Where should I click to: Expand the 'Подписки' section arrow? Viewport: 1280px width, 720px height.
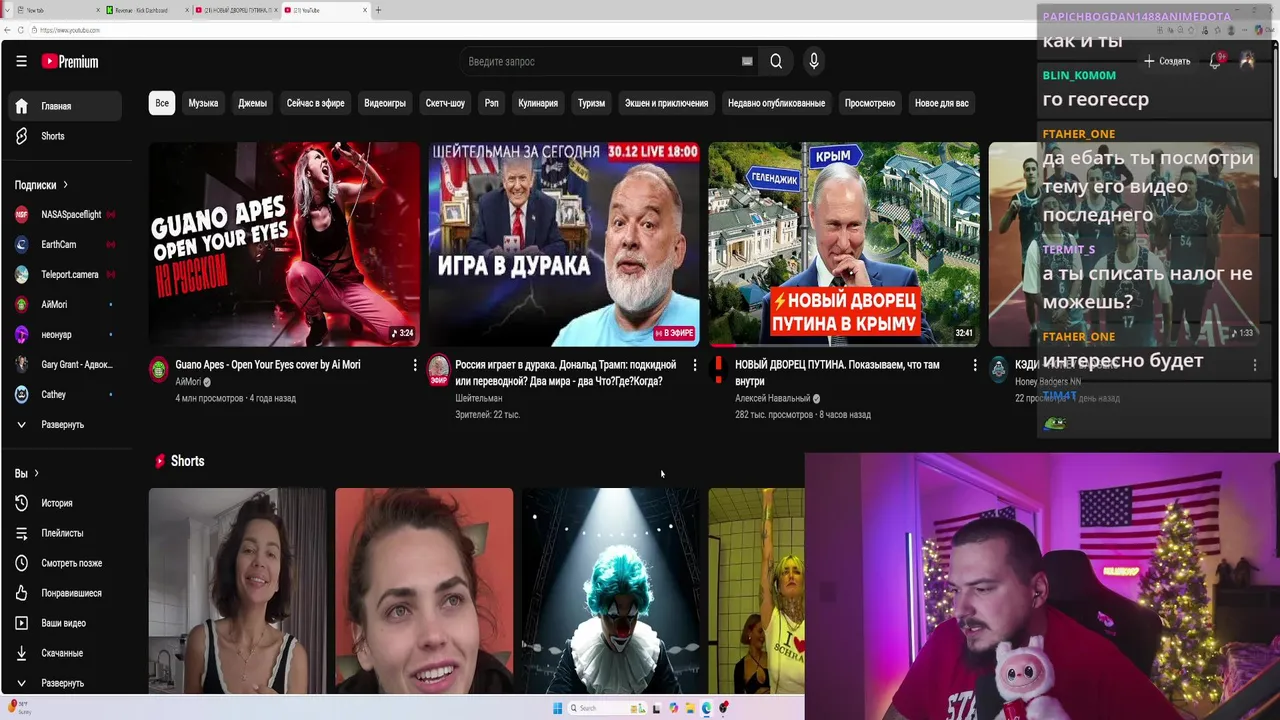coord(65,185)
